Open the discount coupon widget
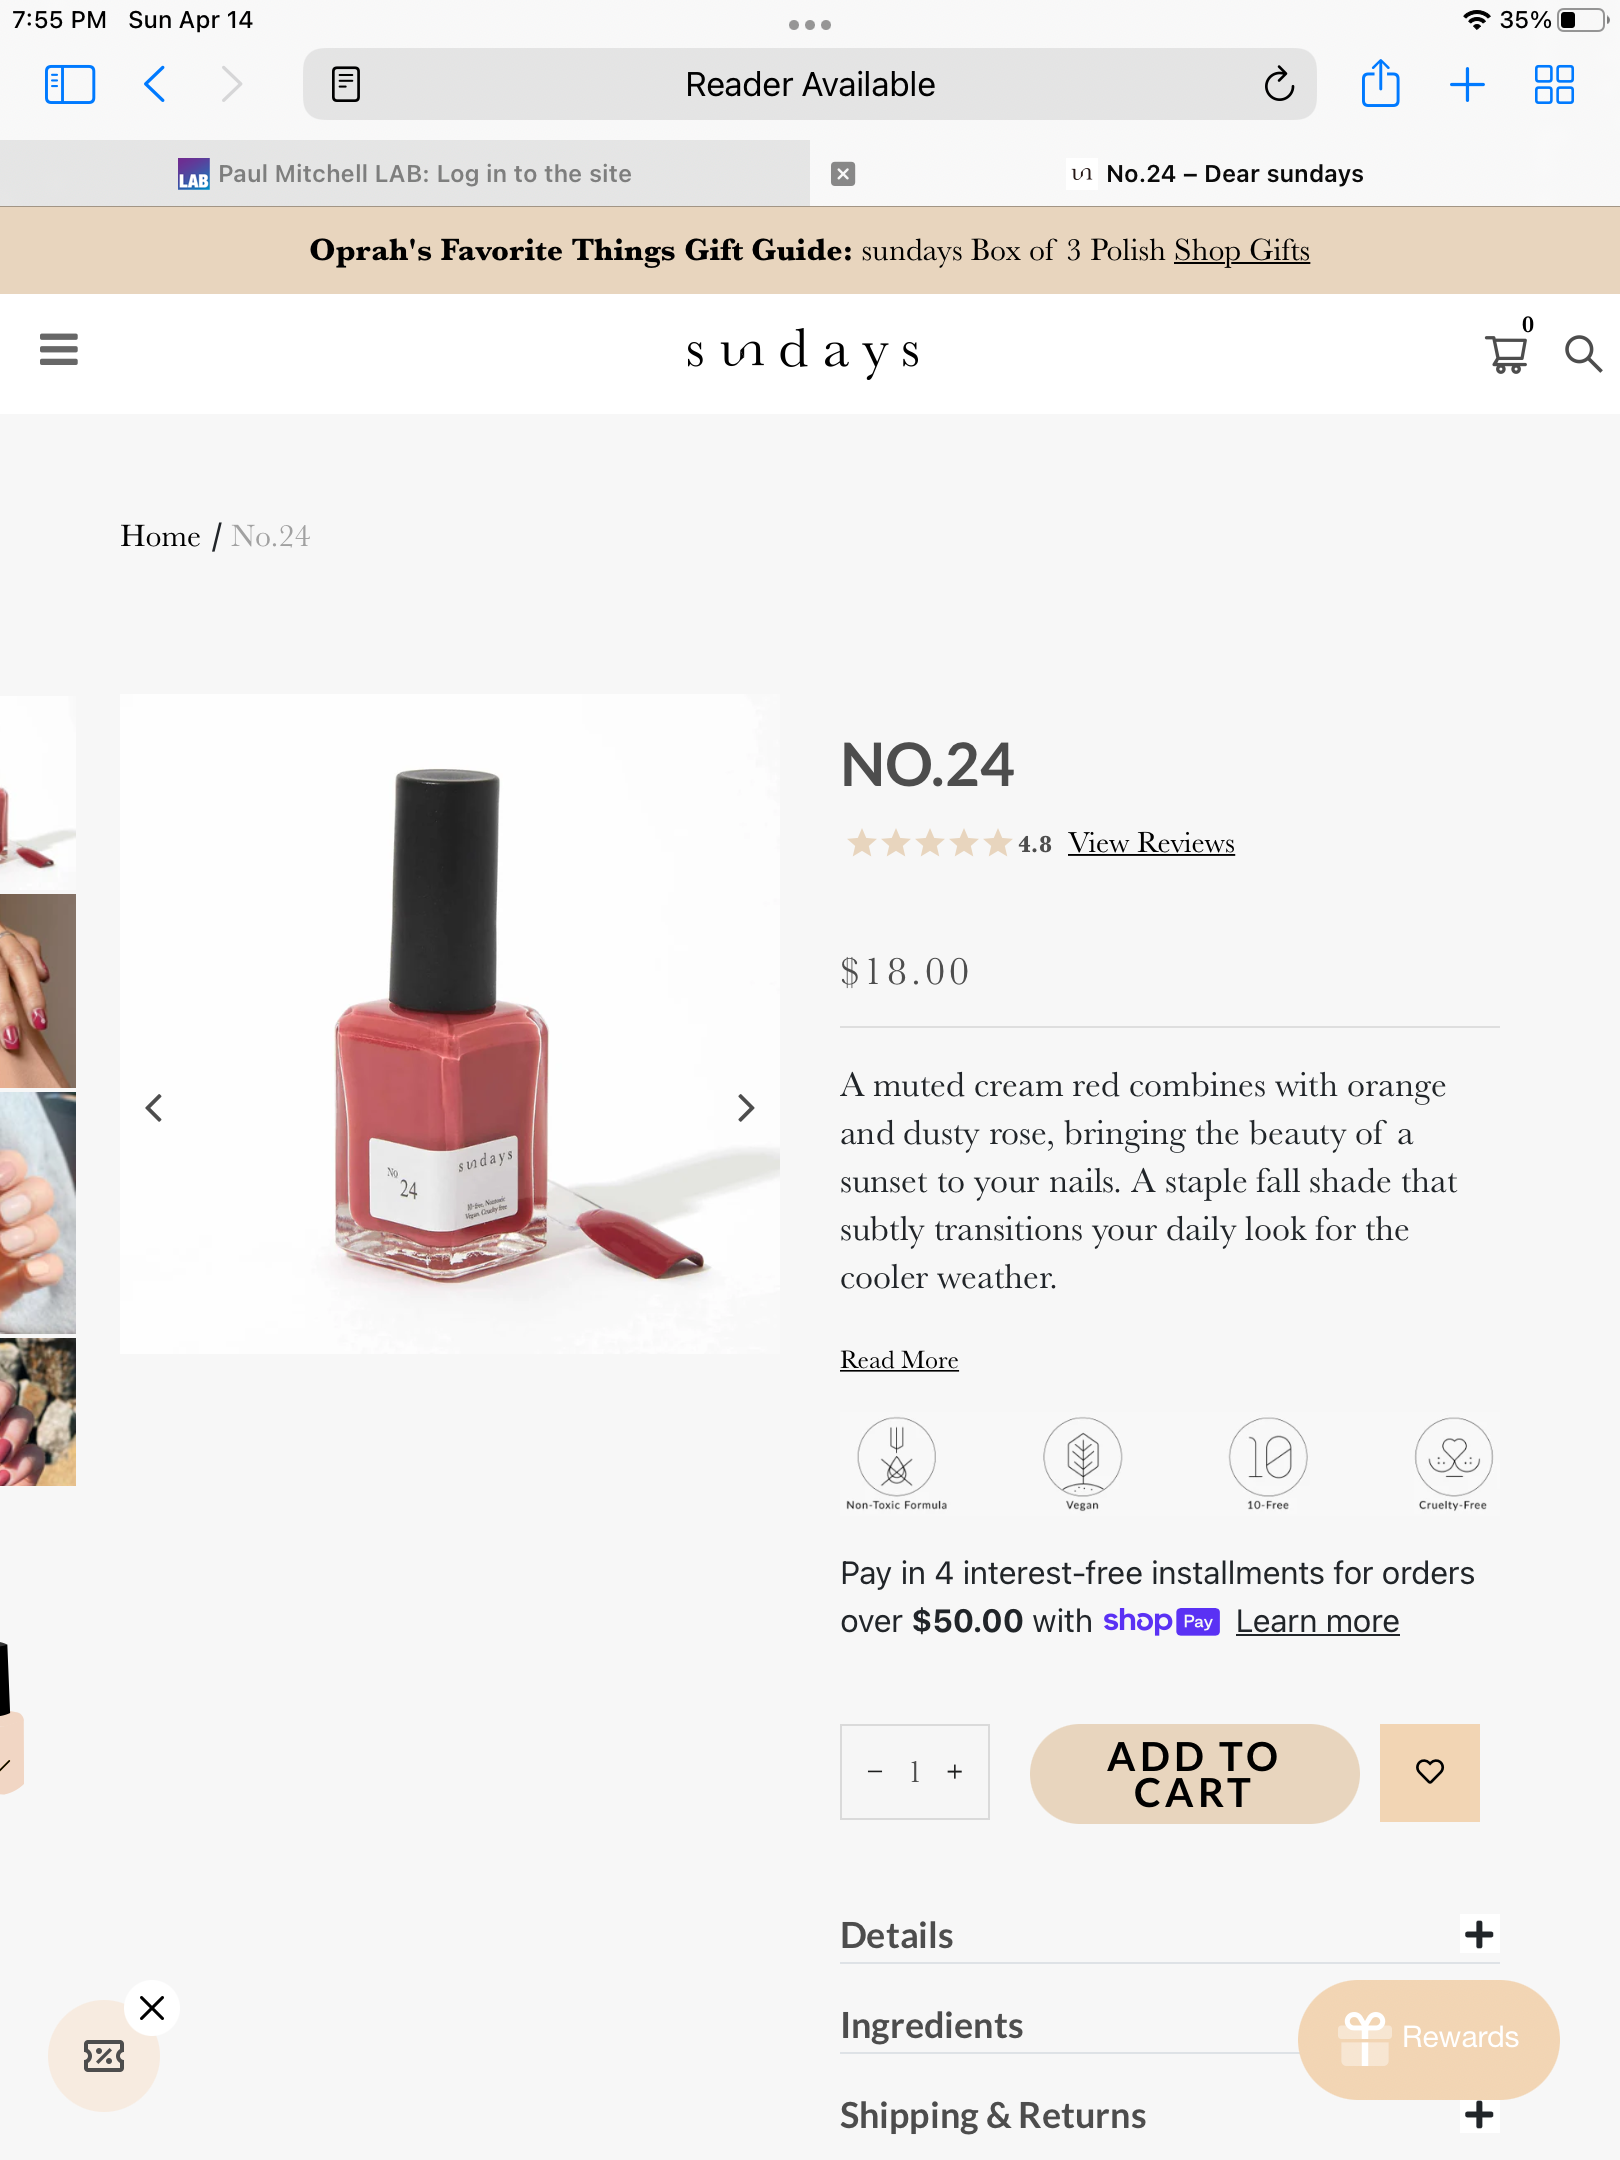This screenshot has width=1620, height=2160. pos(104,2056)
